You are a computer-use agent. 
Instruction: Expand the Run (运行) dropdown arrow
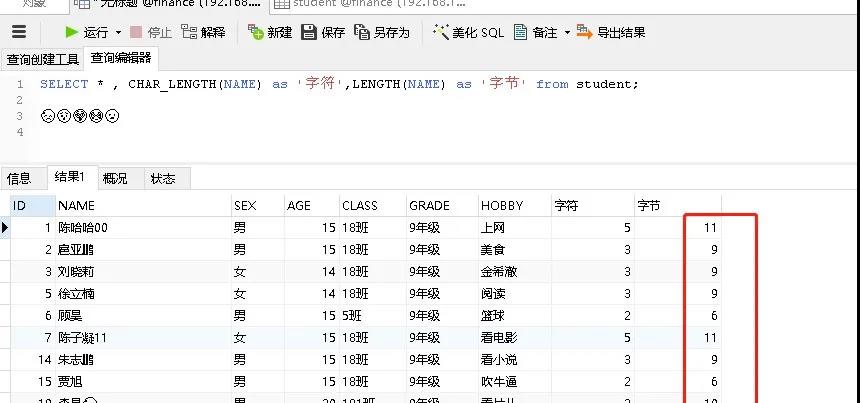click(118, 32)
